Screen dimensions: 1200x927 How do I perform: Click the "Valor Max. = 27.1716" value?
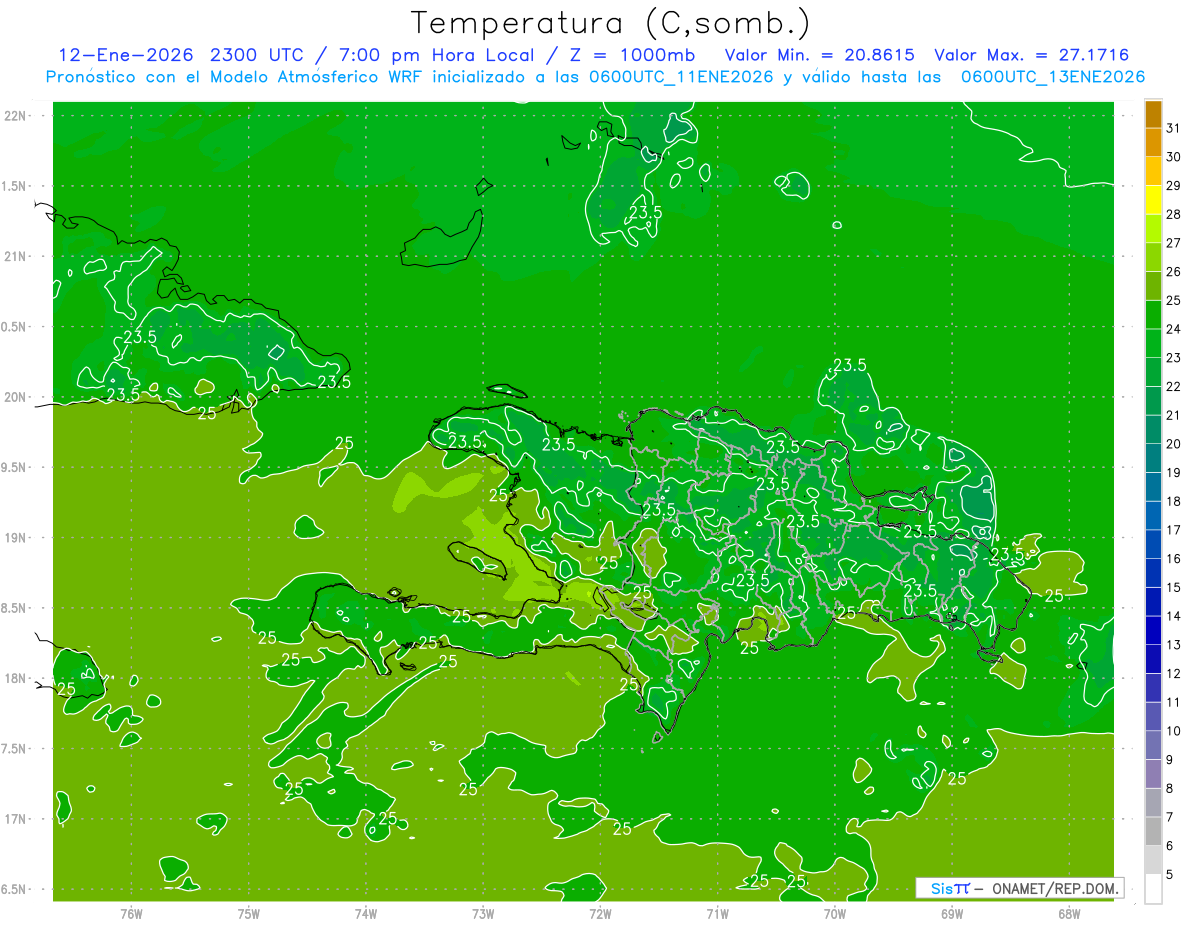coord(1032,56)
